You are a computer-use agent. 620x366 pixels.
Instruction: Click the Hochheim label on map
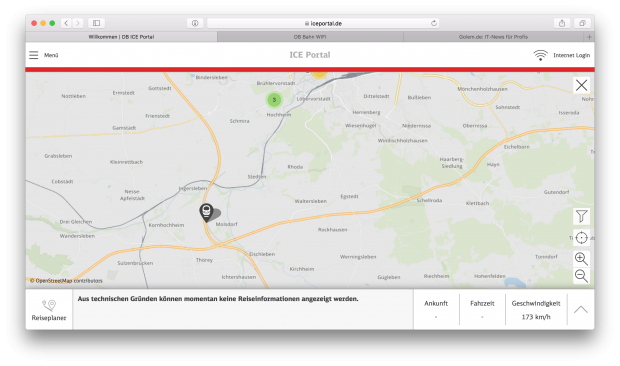(279, 115)
